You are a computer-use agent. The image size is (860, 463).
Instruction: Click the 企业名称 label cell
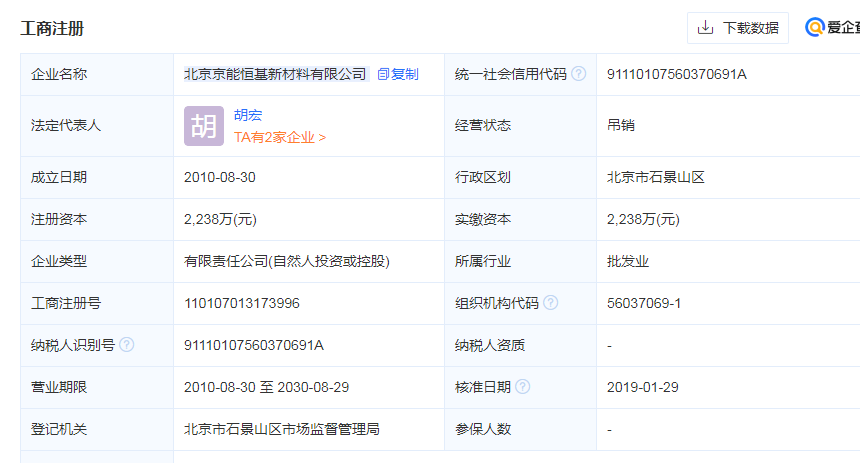97,75
